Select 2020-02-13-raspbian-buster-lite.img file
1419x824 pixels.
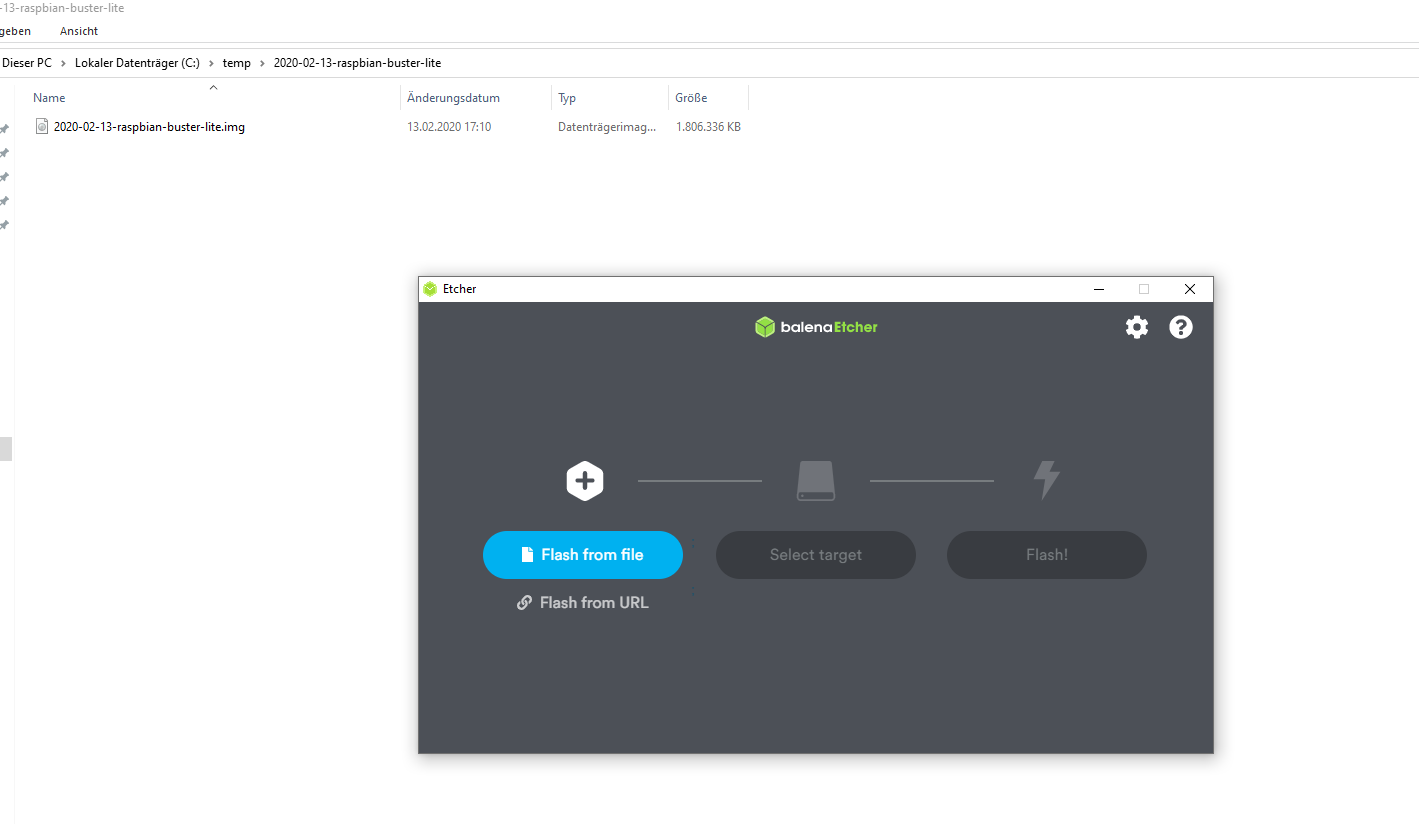149,127
